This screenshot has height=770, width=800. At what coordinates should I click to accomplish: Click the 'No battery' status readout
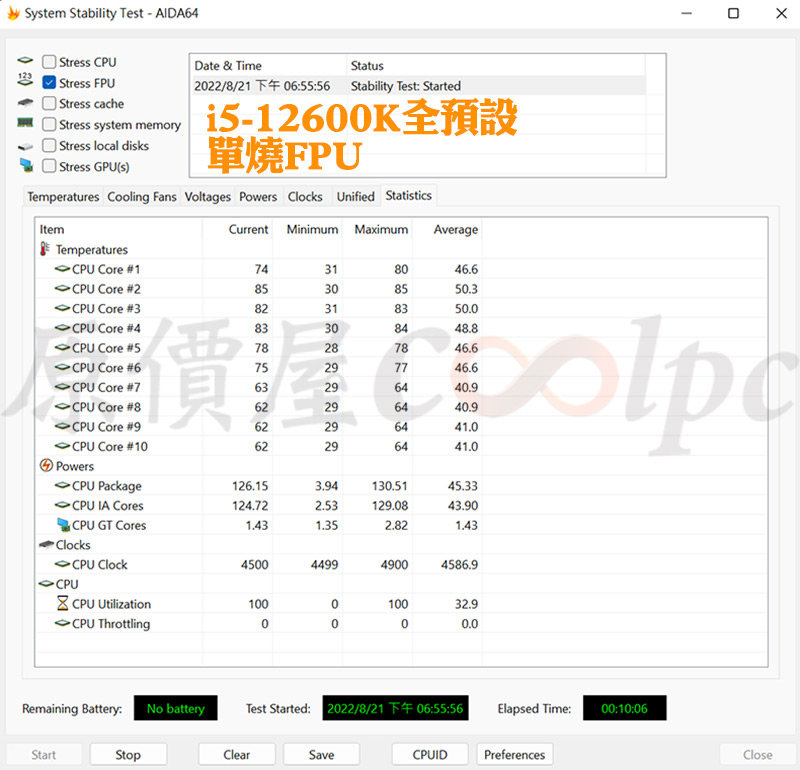click(x=176, y=708)
